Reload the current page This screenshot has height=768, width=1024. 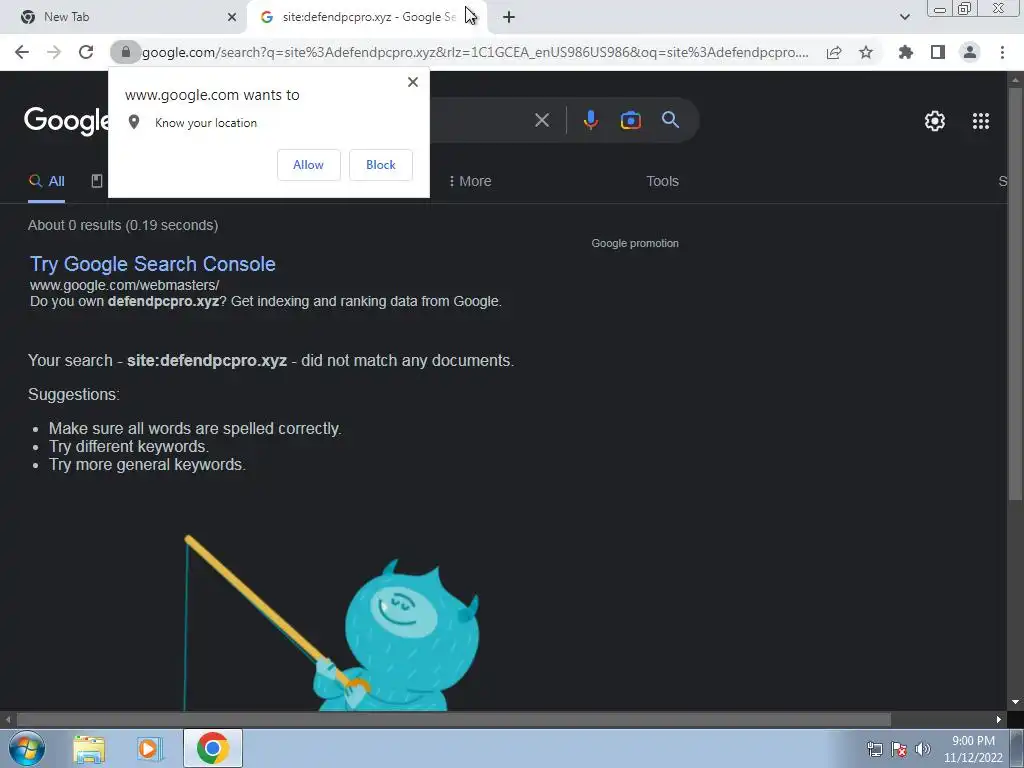(x=86, y=52)
